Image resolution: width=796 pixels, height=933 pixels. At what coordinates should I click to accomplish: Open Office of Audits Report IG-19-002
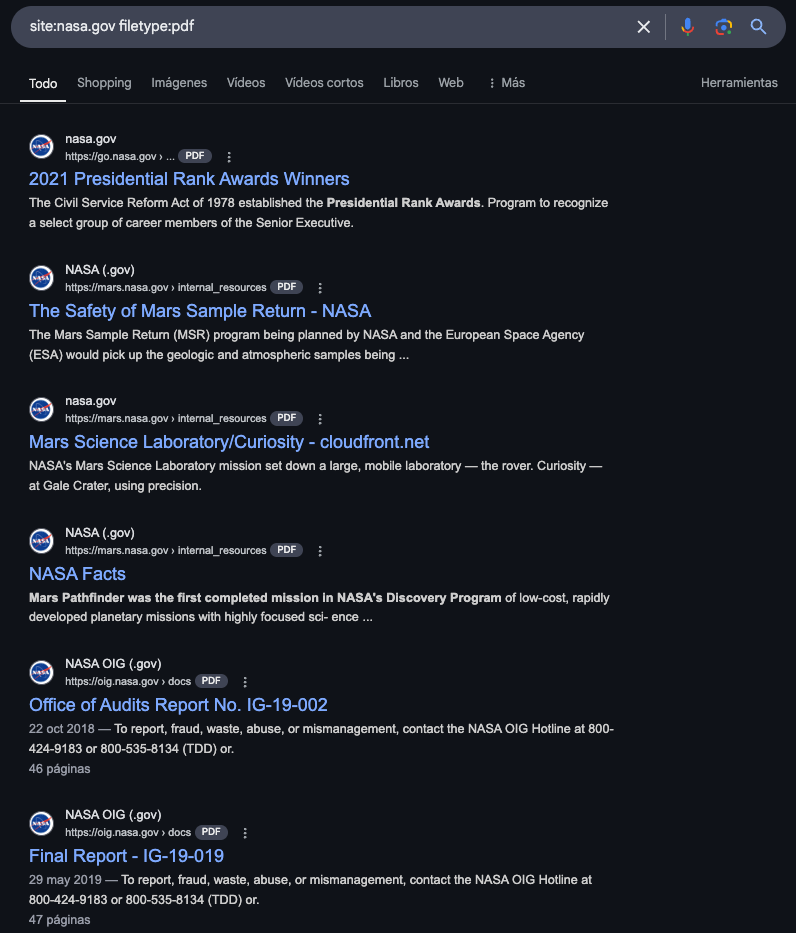coord(178,705)
